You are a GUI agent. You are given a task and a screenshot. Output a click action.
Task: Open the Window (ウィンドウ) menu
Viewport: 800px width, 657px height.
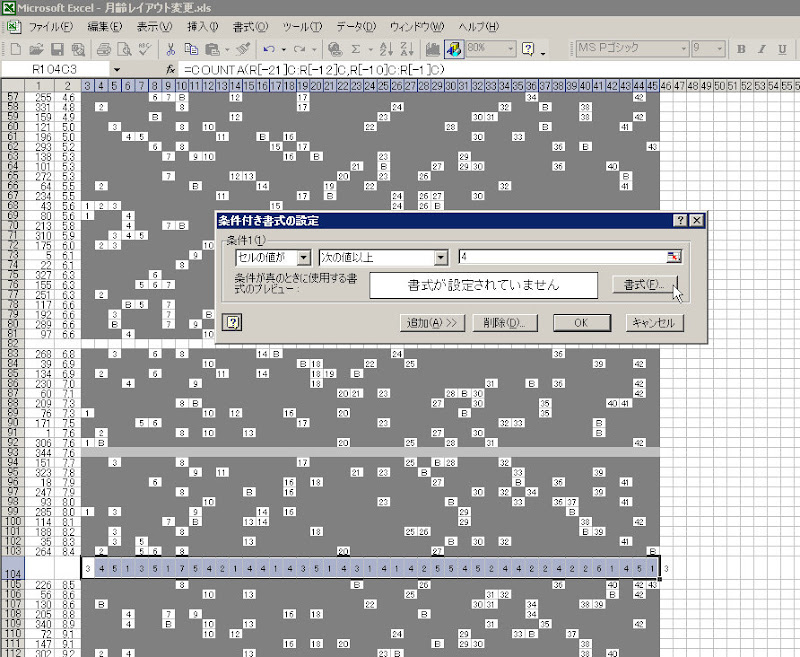pyautogui.click(x=417, y=27)
